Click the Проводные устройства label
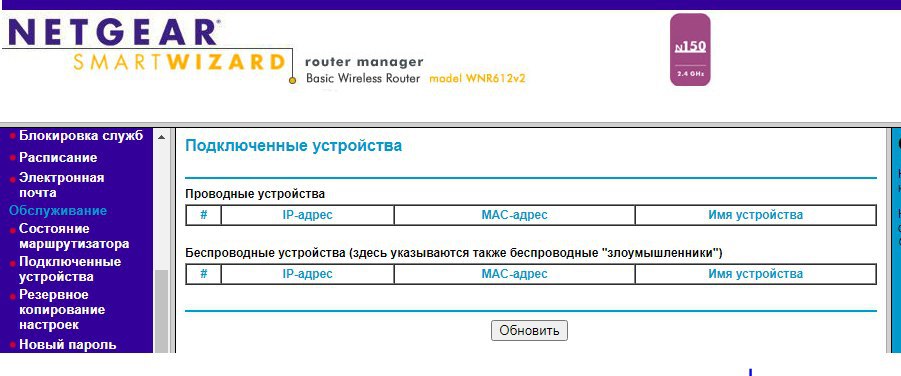 pos(255,194)
